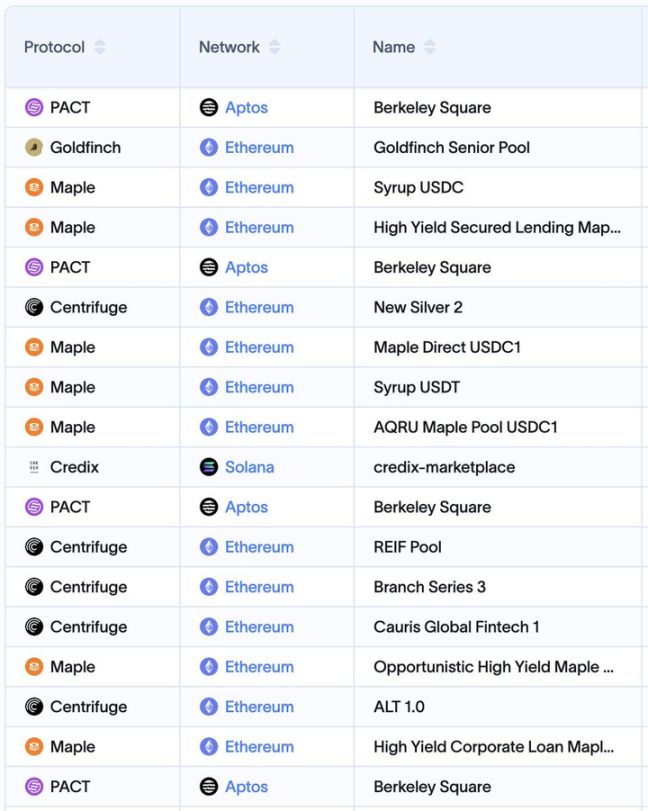
Task: Click Centrifuge icon in REIF Pool row
Action: 34,547
